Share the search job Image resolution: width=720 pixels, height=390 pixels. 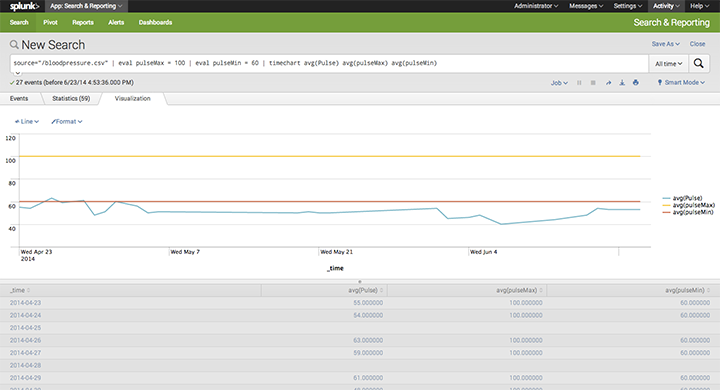pos(608,83)
